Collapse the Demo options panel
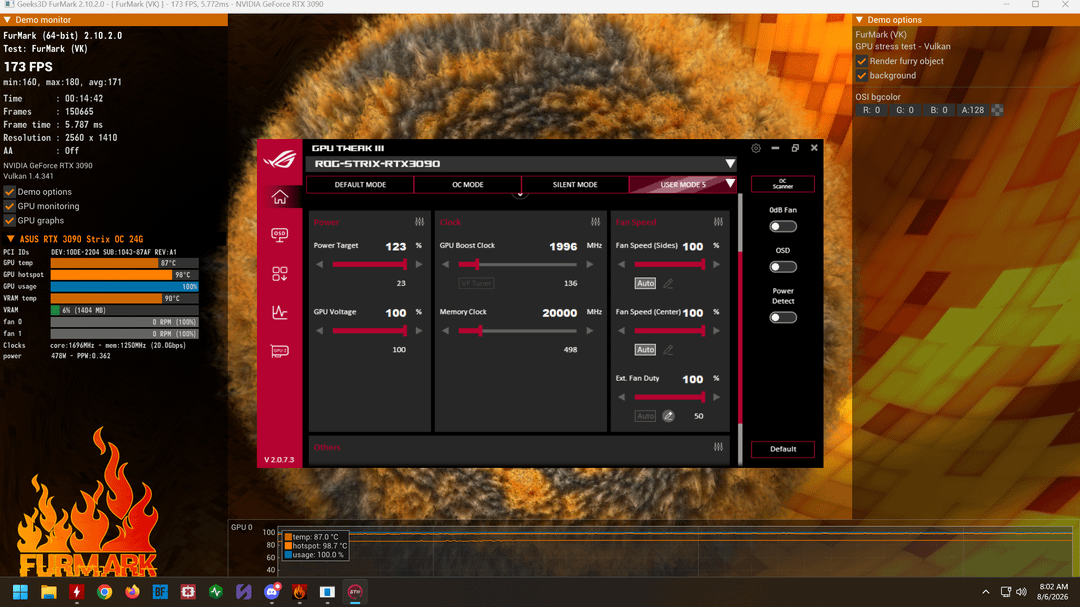The width and height of the screenshot is (1080, 607). coord(860,20)
